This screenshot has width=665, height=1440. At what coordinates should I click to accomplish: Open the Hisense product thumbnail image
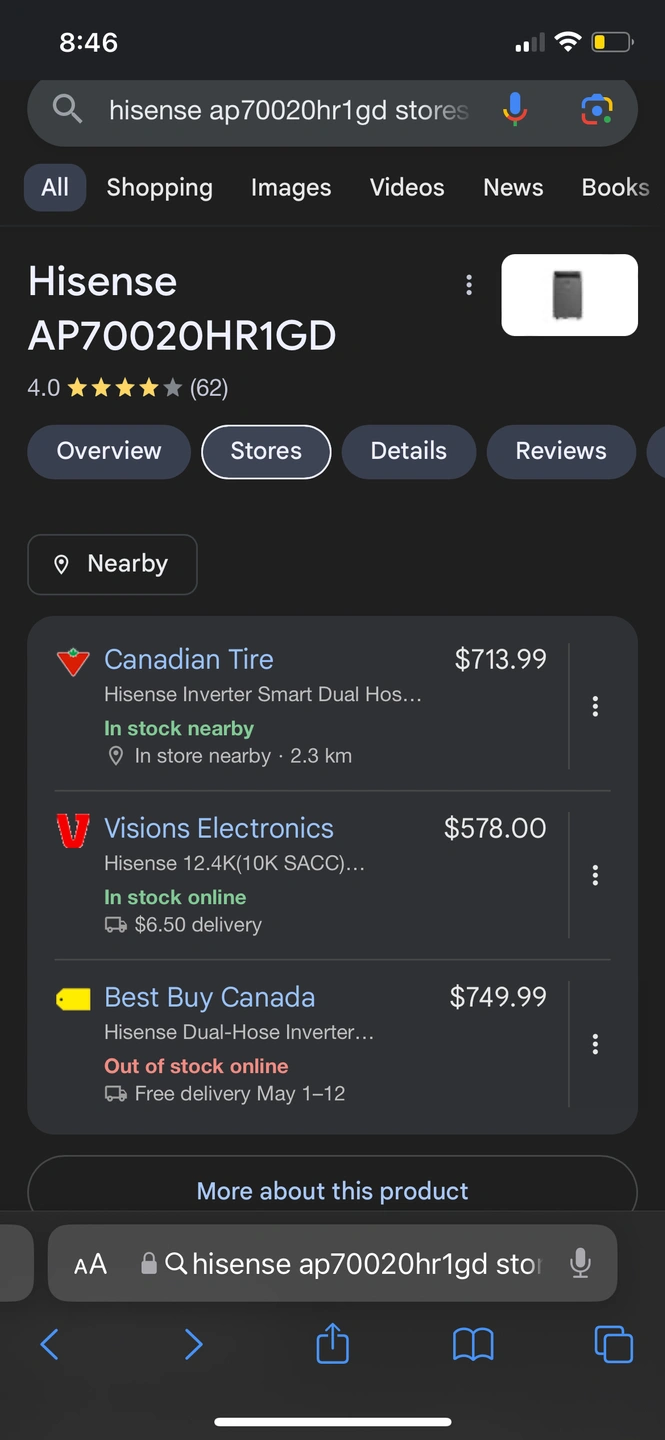pos(569,295)
